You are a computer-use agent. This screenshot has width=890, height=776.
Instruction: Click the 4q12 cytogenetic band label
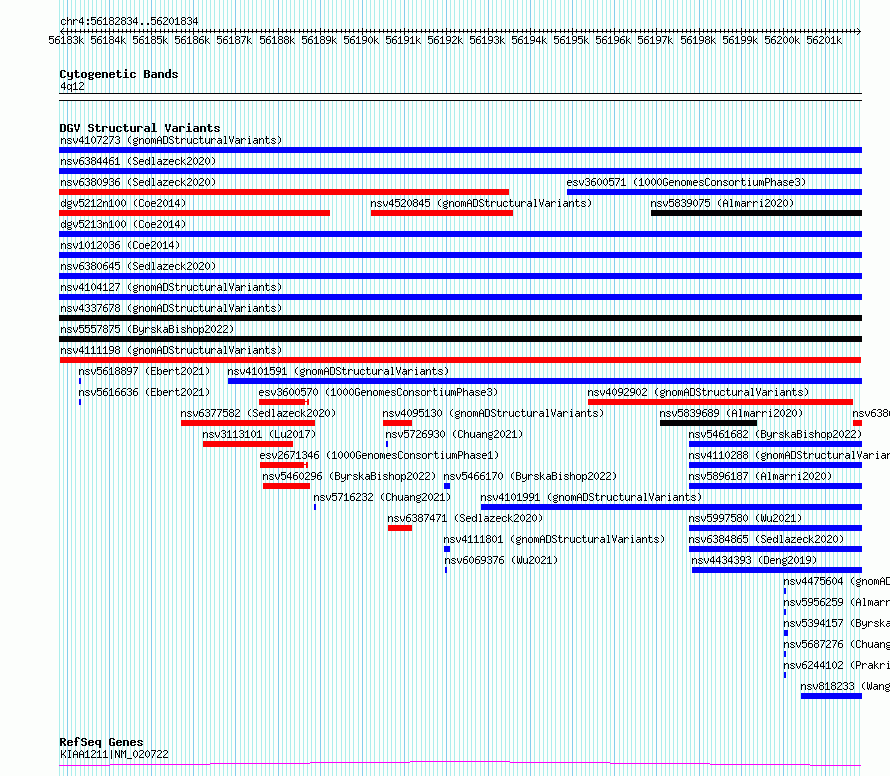click(72, 86)
